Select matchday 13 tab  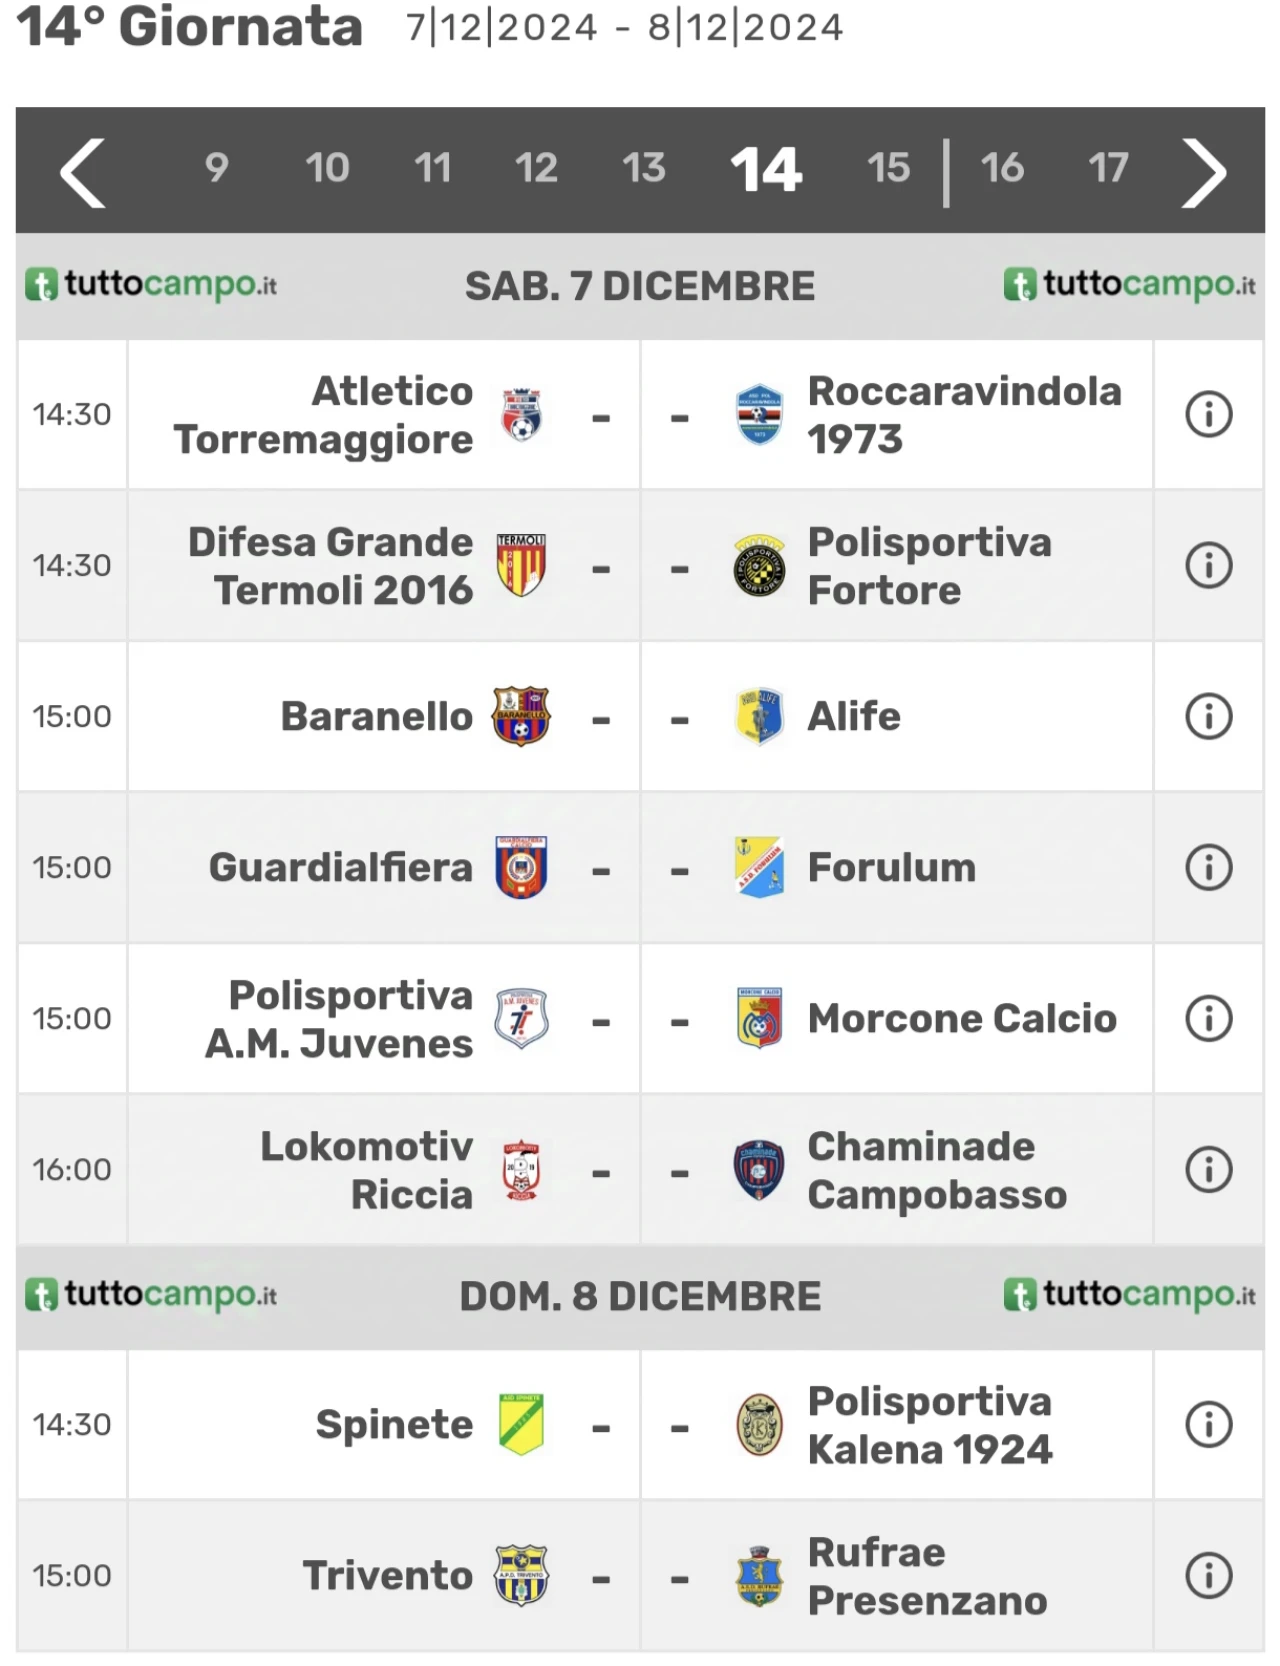(x=643, y=168)
